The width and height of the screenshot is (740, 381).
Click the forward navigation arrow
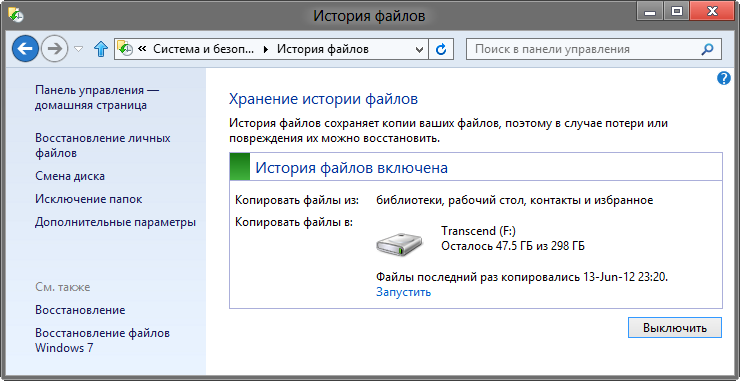pyautogui.click(x=54, y=49)
